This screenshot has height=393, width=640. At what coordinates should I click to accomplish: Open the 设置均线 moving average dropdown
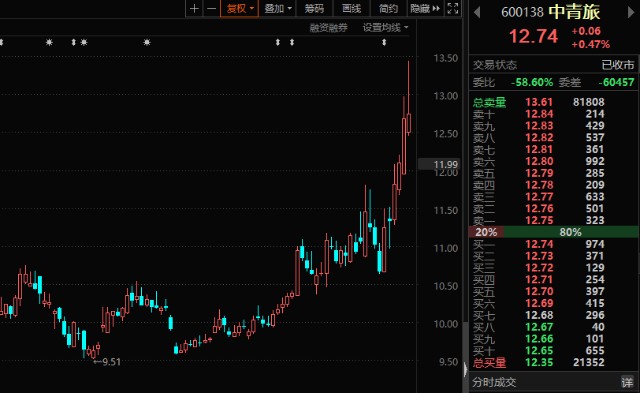(385, 28)
